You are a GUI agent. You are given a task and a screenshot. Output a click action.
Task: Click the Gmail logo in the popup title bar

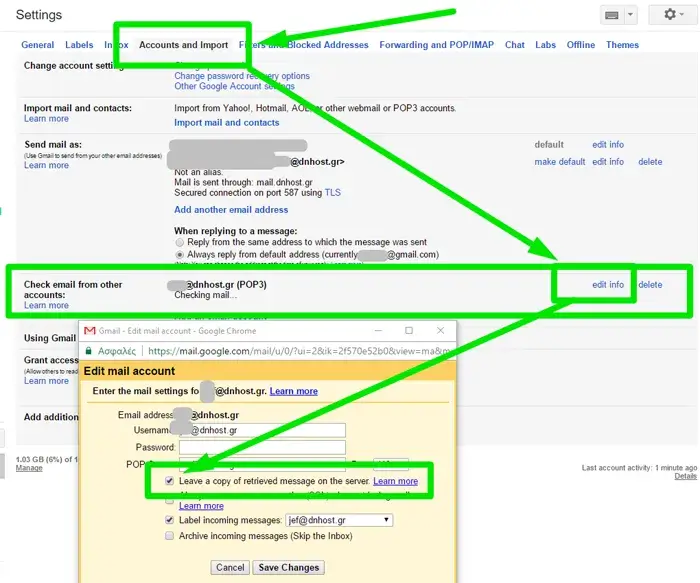pyautogui.click(x=90, y=331)
